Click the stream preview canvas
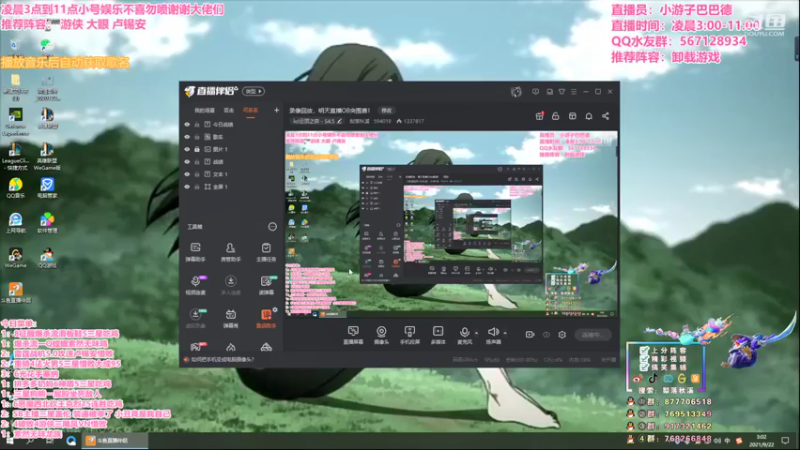Image resolution: width=800 pixels, height=450 pixels. [451, 224]
